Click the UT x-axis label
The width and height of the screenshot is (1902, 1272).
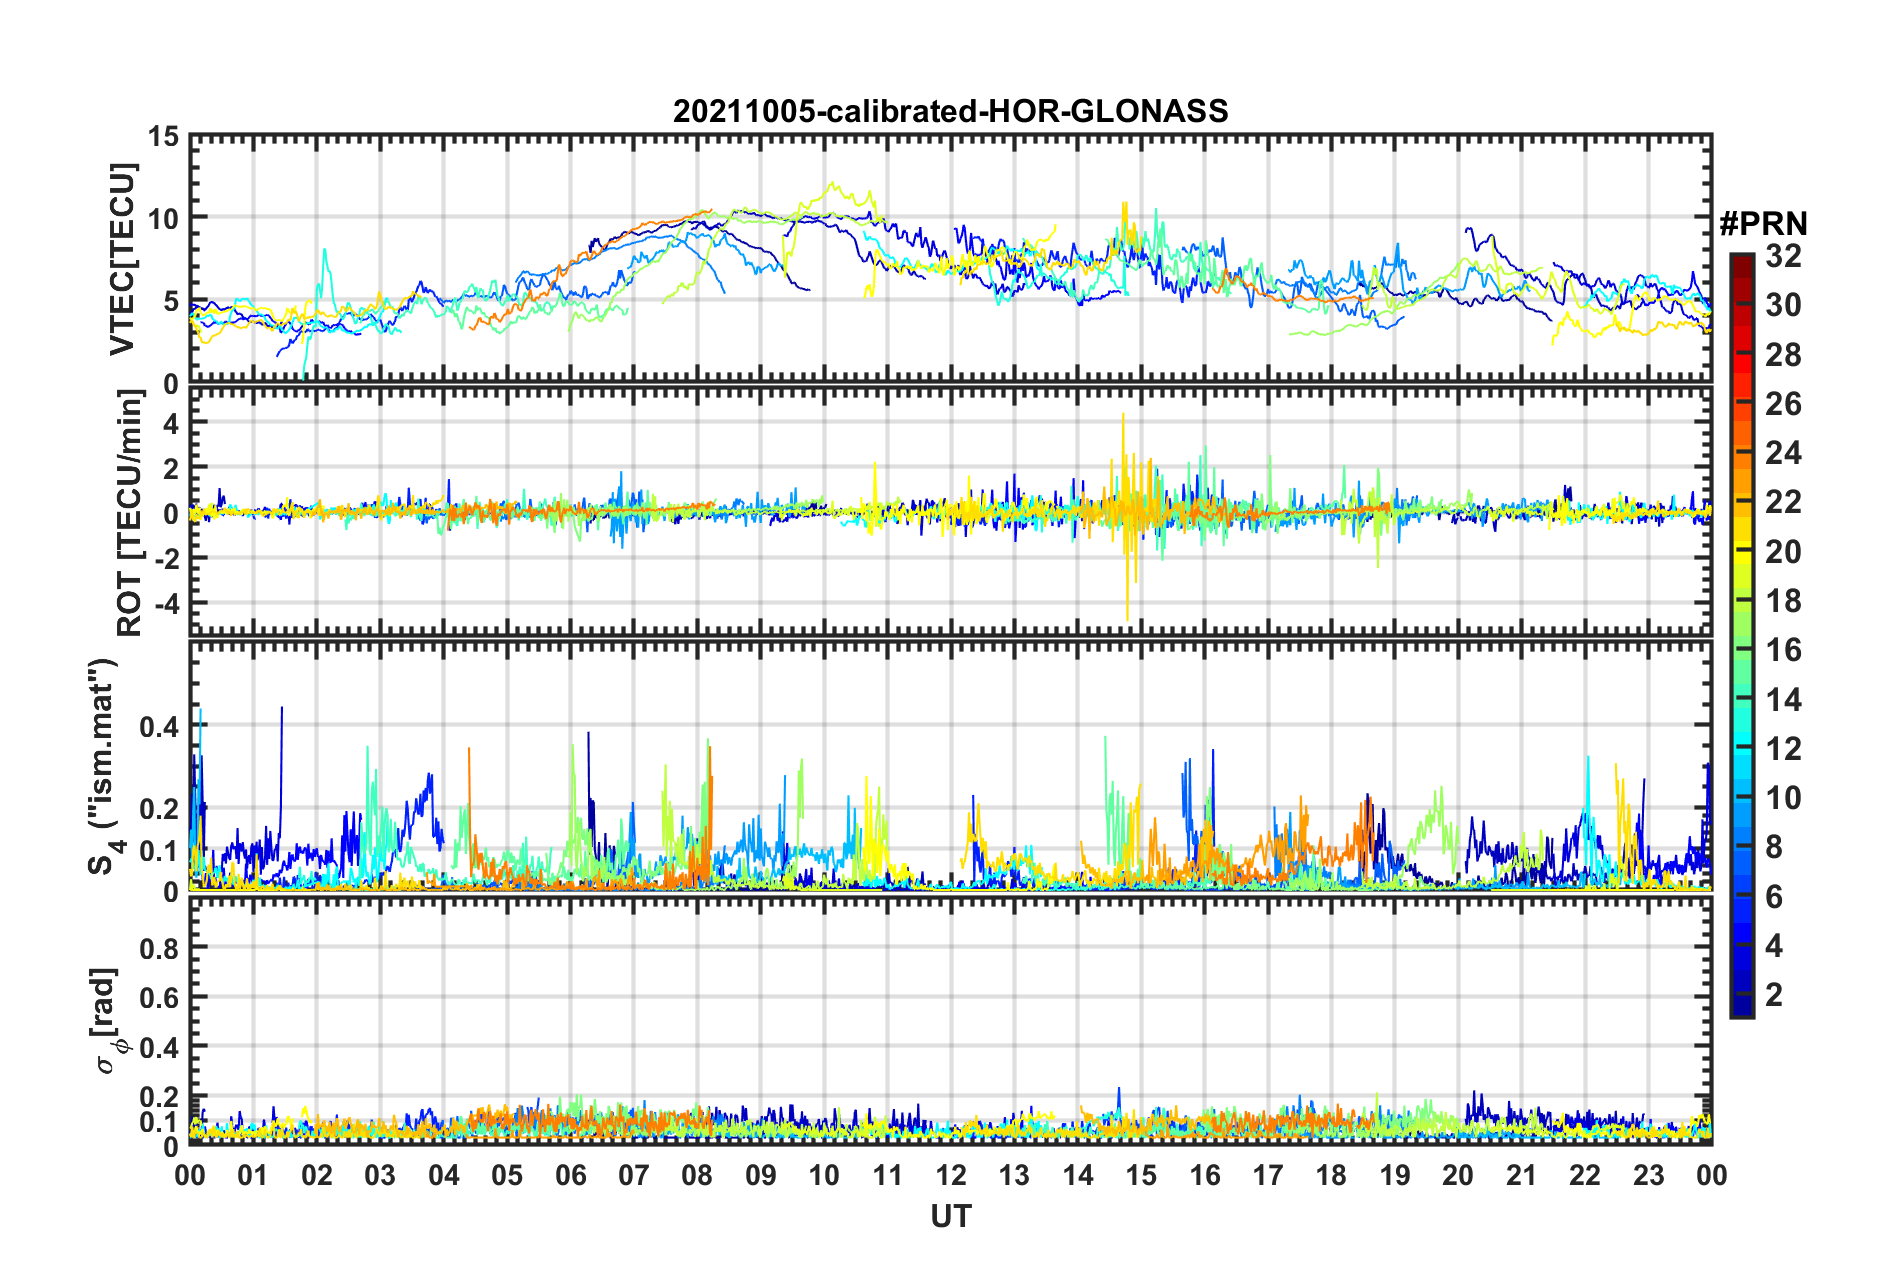click(950, 1216)
